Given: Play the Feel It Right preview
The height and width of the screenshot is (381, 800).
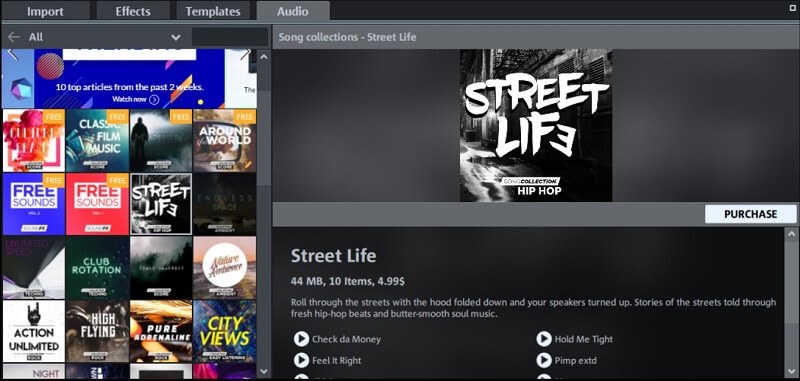Looking at the screenshot, I should coord(301,360).
